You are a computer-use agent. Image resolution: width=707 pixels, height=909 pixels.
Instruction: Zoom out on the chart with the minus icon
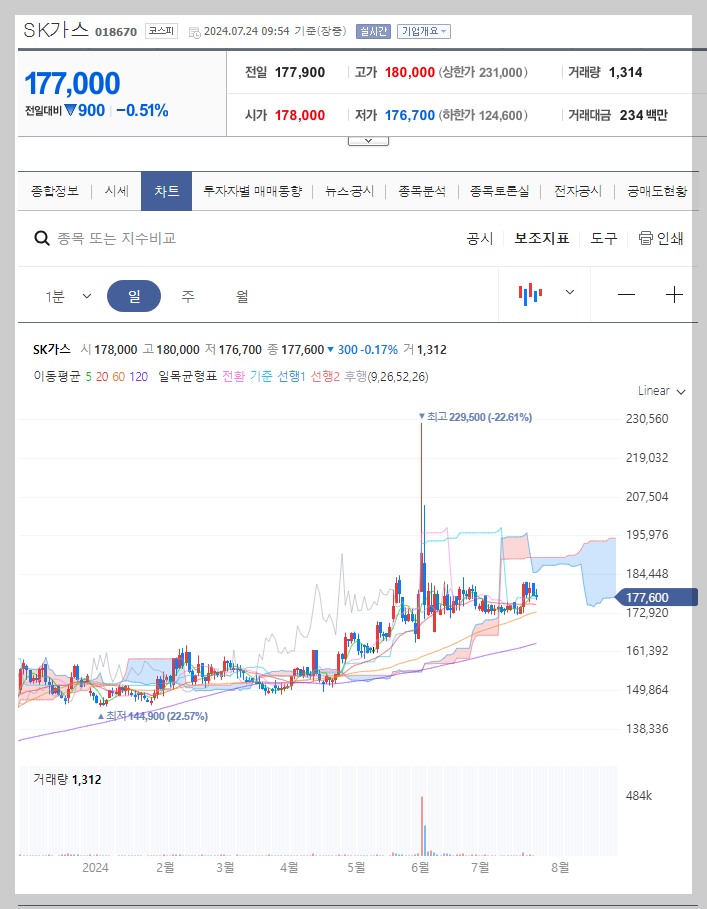[x=626, y=294]
